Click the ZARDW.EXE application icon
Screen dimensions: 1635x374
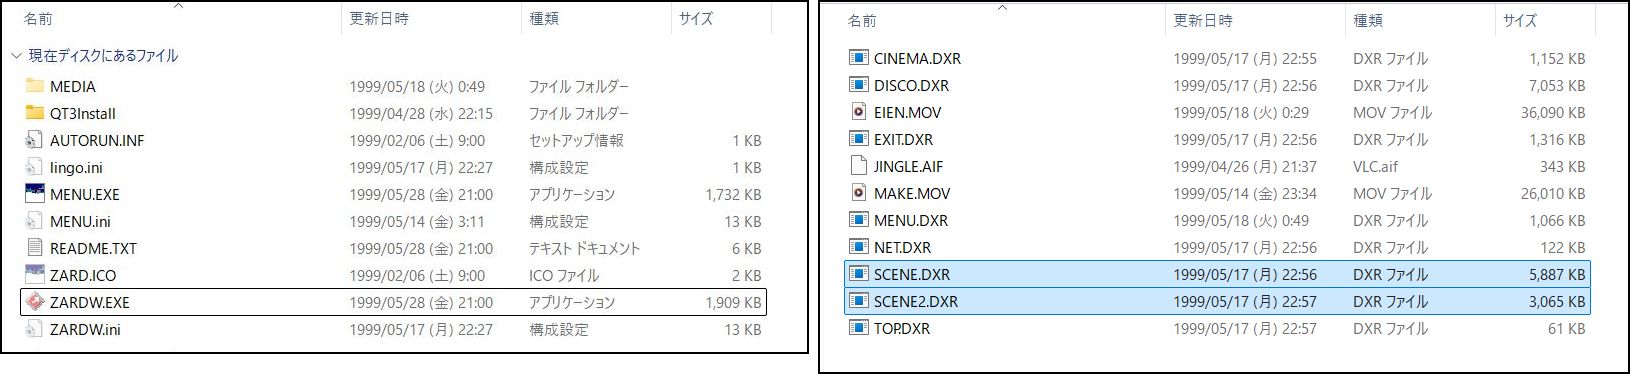(x=34, y=302)
